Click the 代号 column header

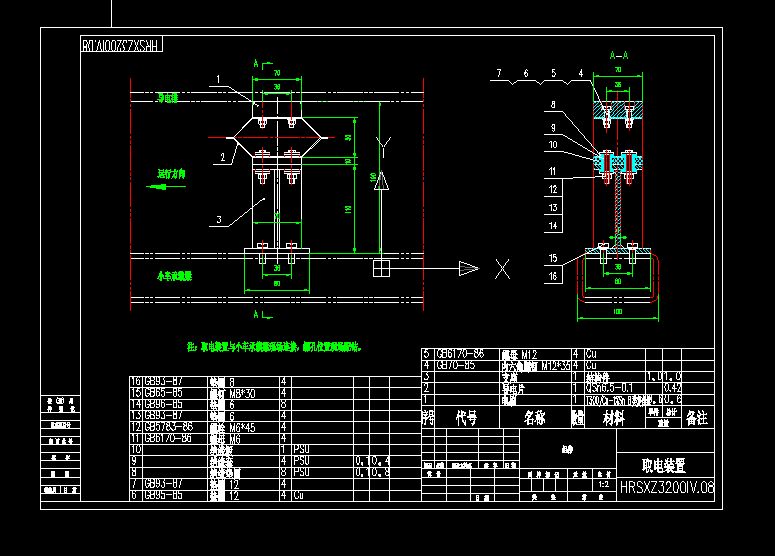(x=466, y=419)
